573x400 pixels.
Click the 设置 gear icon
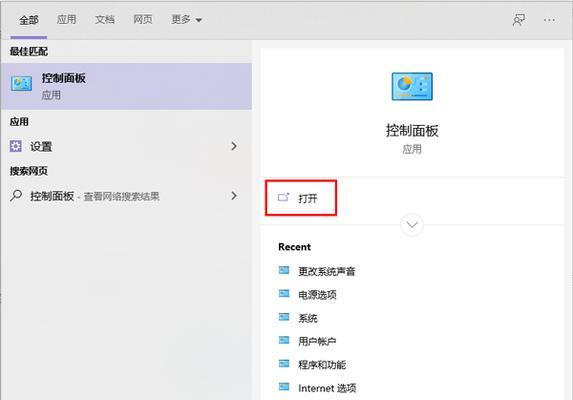click(x=16, y=146)
